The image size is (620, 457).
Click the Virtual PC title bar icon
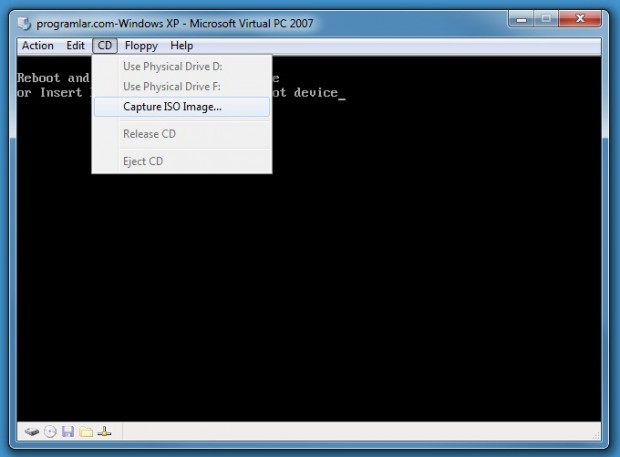click(24, 24)
